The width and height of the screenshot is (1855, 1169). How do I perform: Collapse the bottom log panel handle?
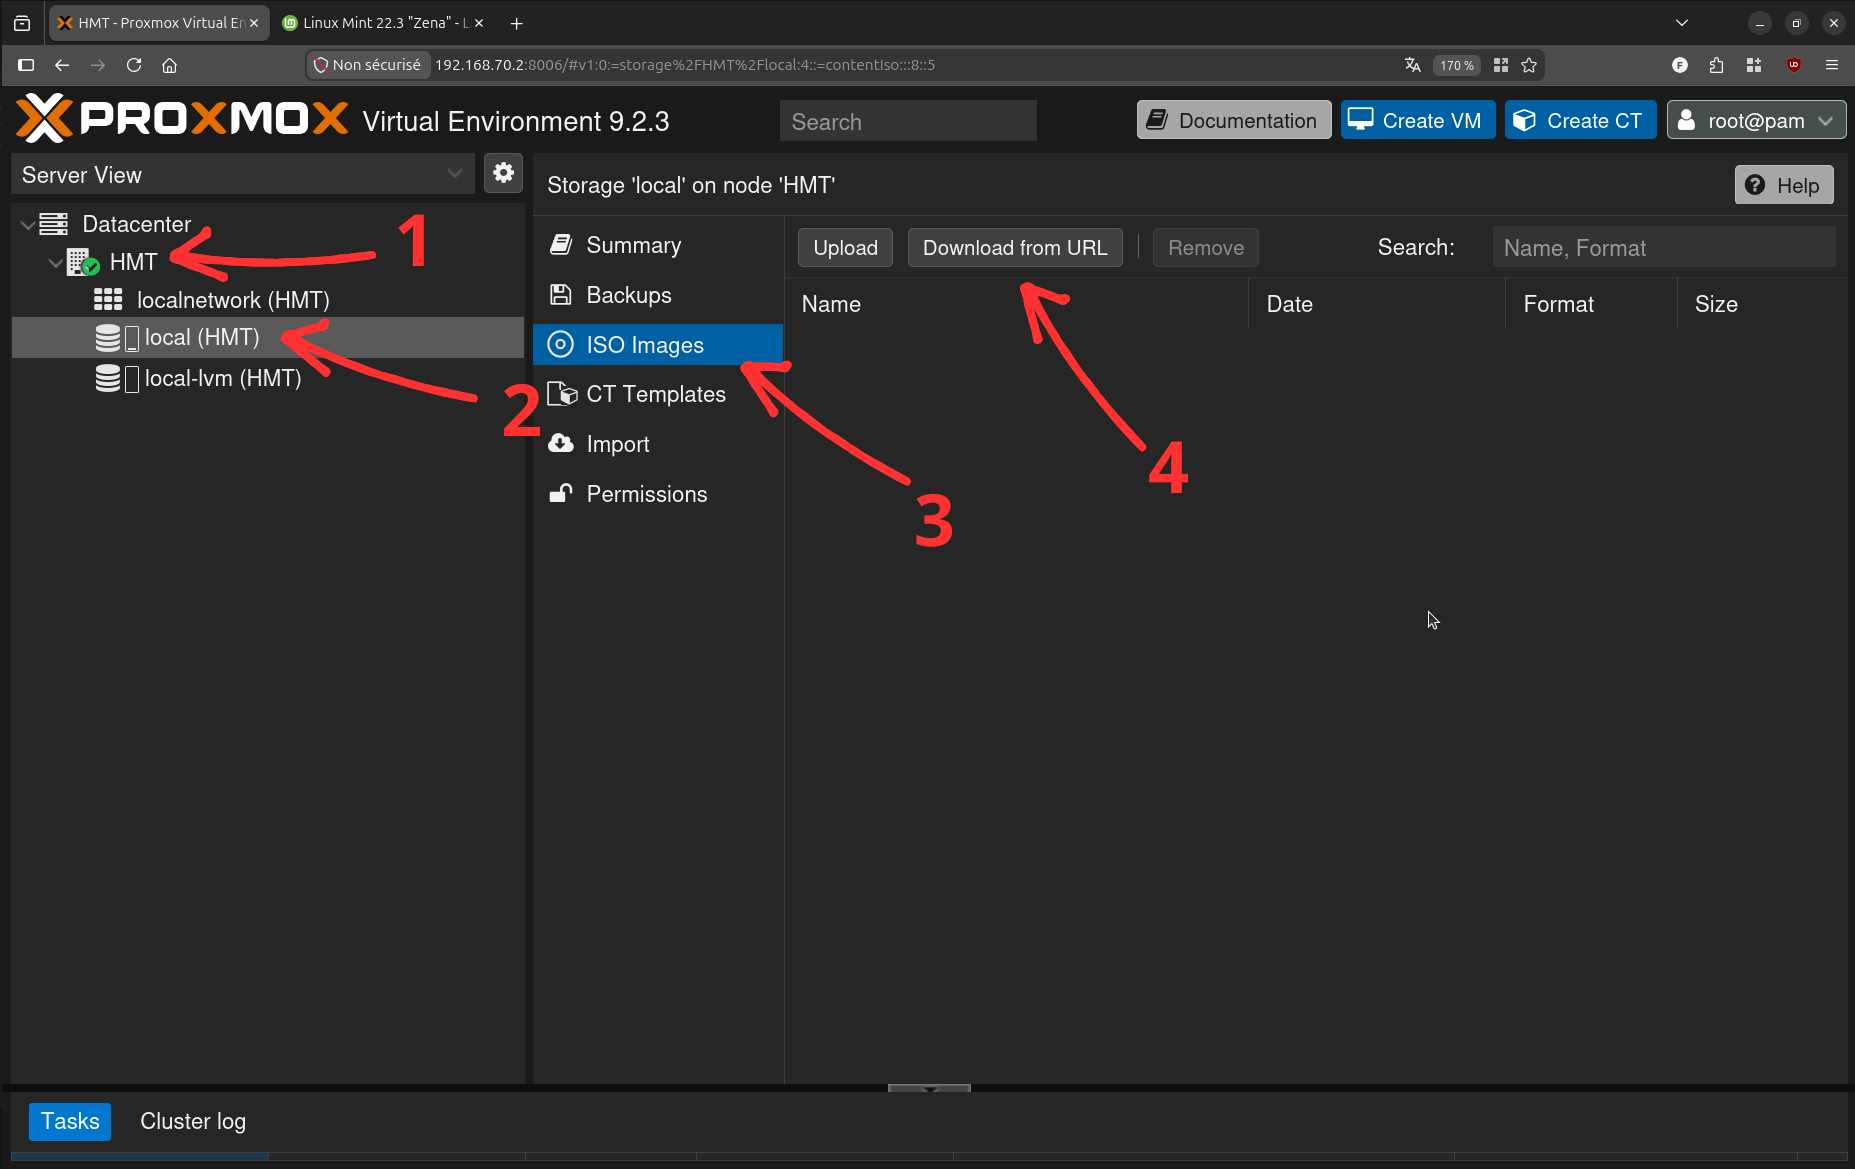point(929,1088)
